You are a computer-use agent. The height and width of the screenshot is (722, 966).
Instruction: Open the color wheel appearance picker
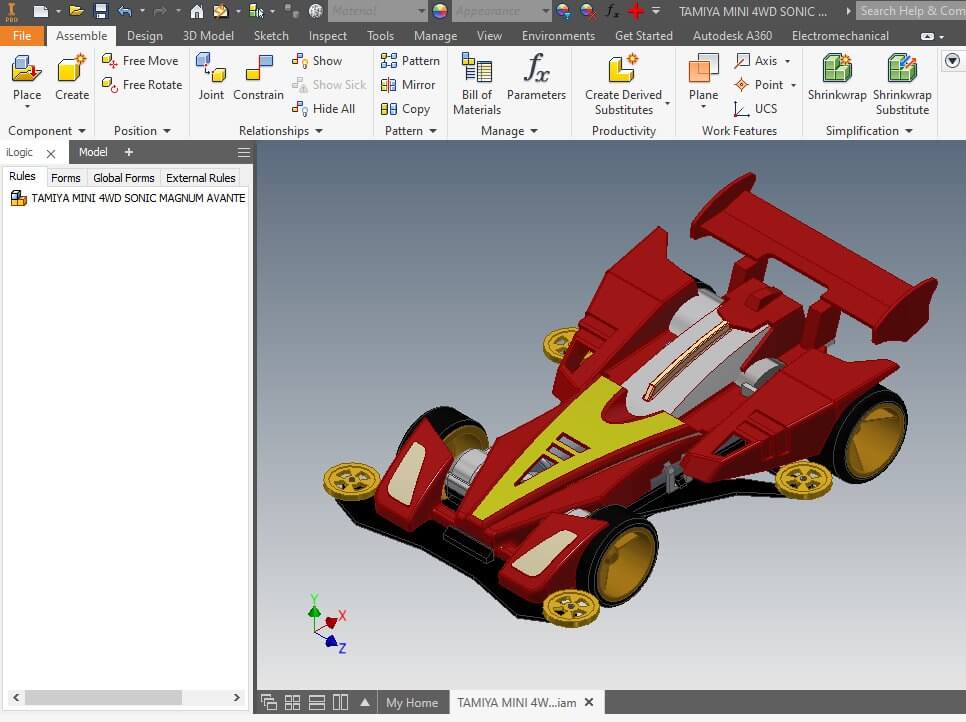coord(440,11)
